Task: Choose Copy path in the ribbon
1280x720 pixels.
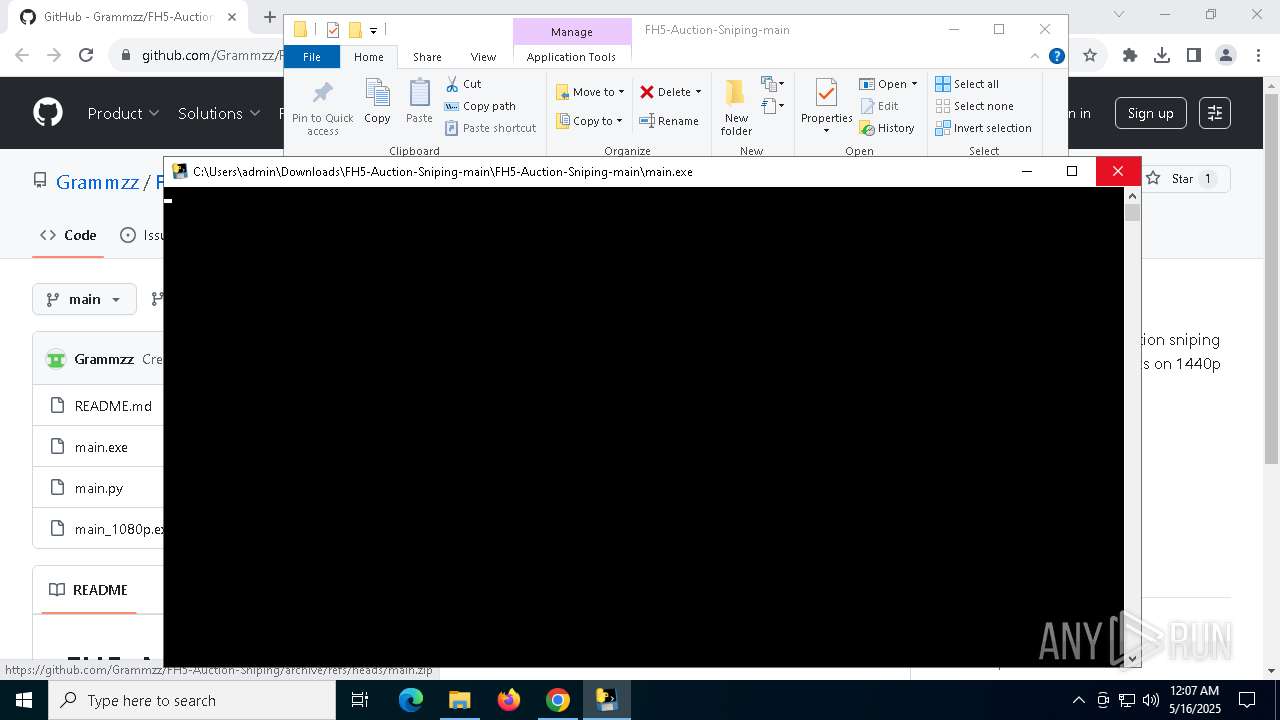Action: point(480,106)
